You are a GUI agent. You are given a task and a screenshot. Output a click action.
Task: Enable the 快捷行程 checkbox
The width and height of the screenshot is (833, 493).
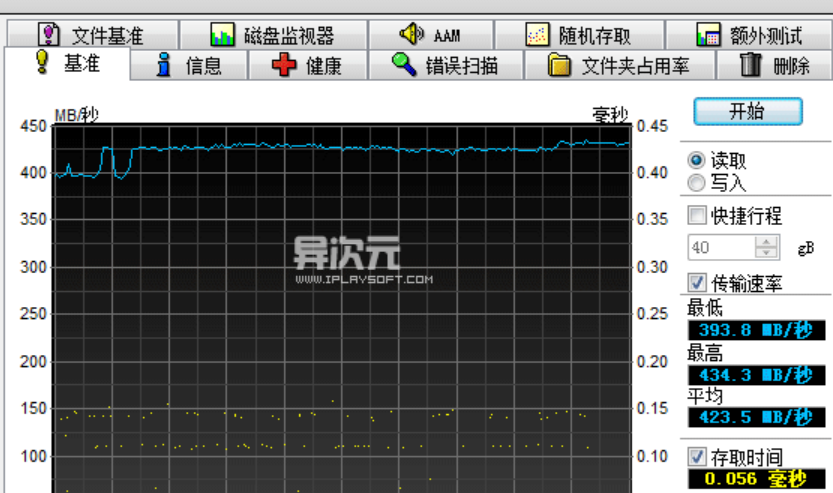click(x=697, y=215)
